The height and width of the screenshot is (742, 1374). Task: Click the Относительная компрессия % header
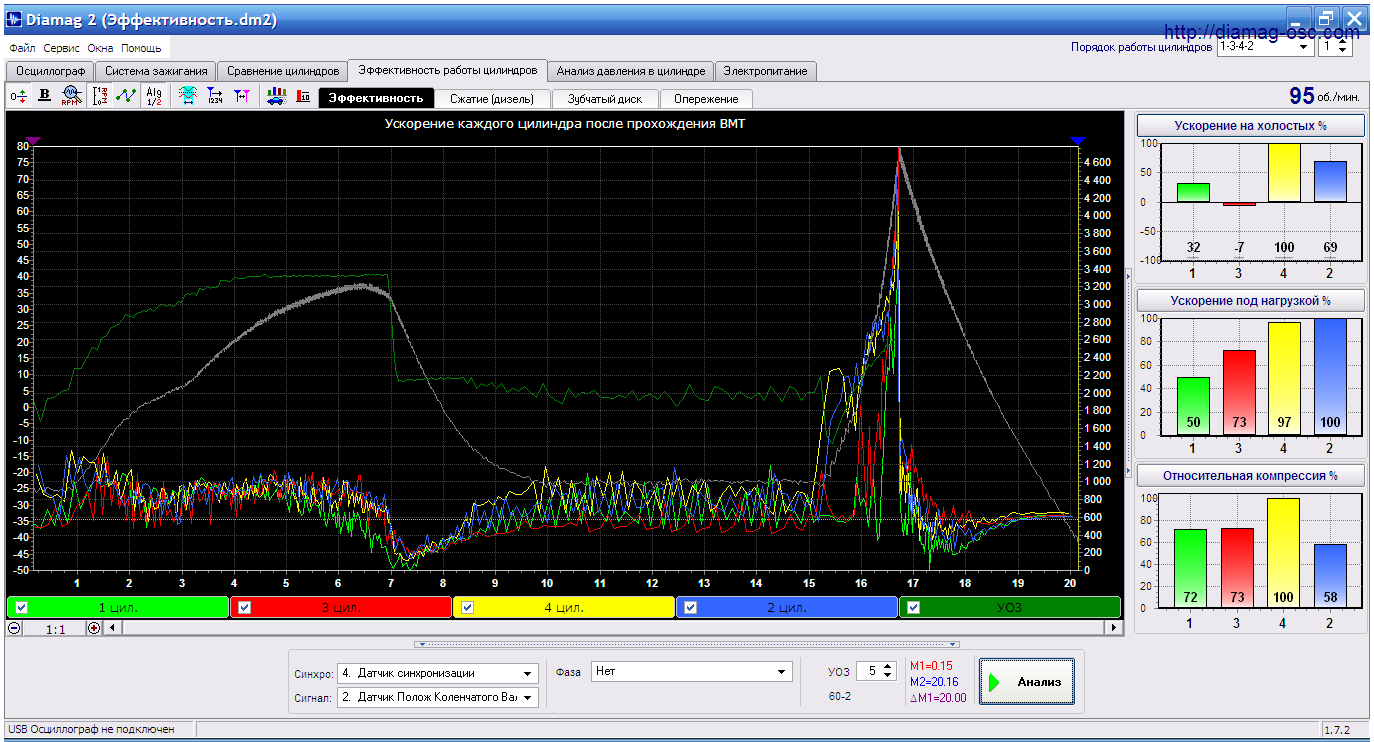1251,475
